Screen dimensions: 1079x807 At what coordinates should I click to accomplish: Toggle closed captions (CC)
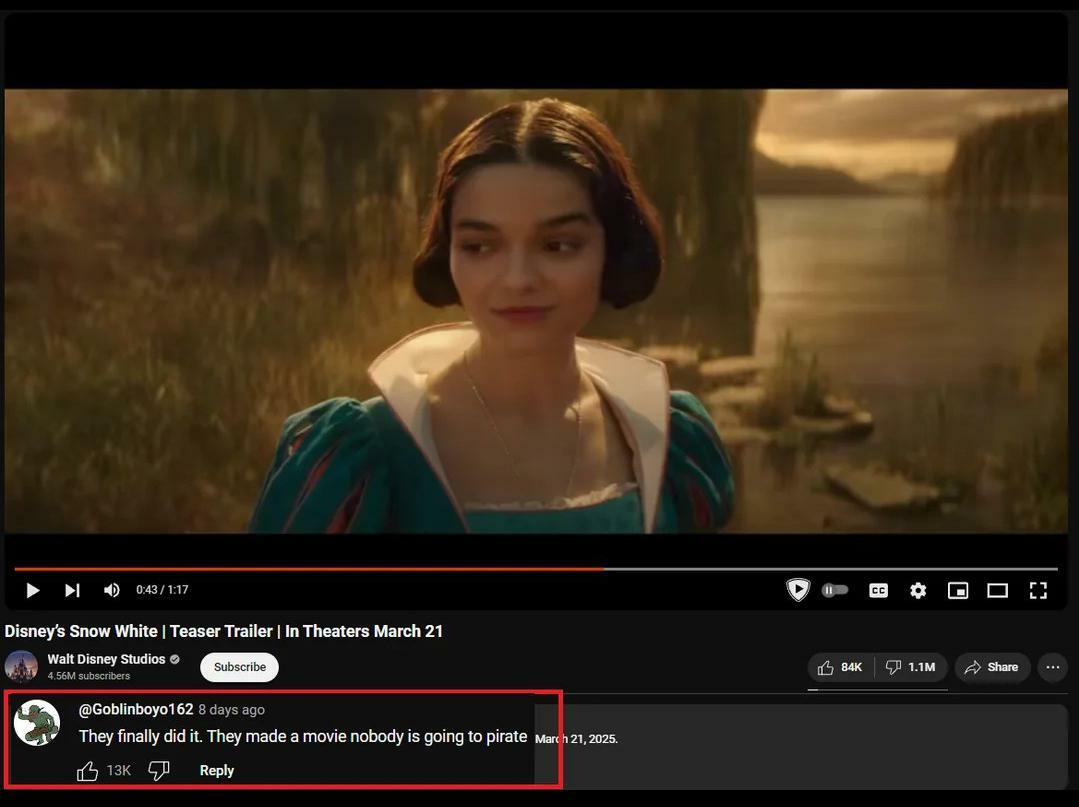[878, 590]
